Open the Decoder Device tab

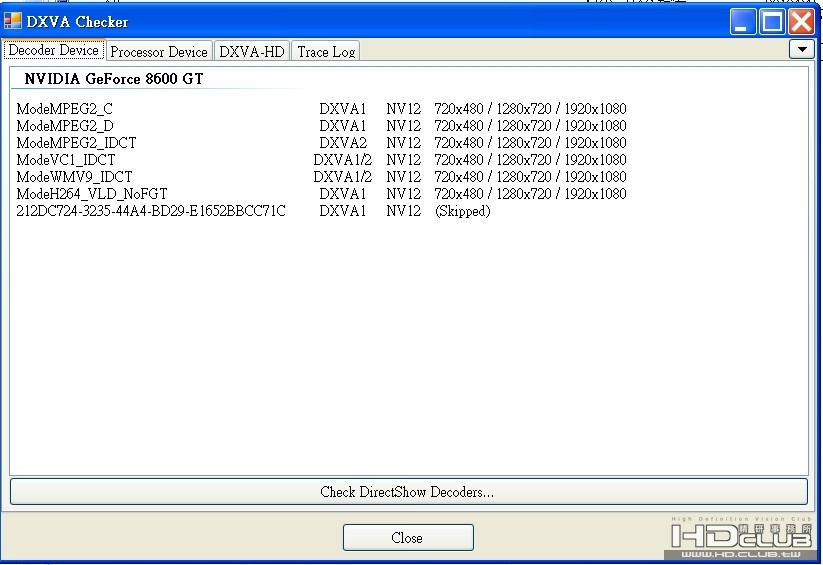pos(54,50)
